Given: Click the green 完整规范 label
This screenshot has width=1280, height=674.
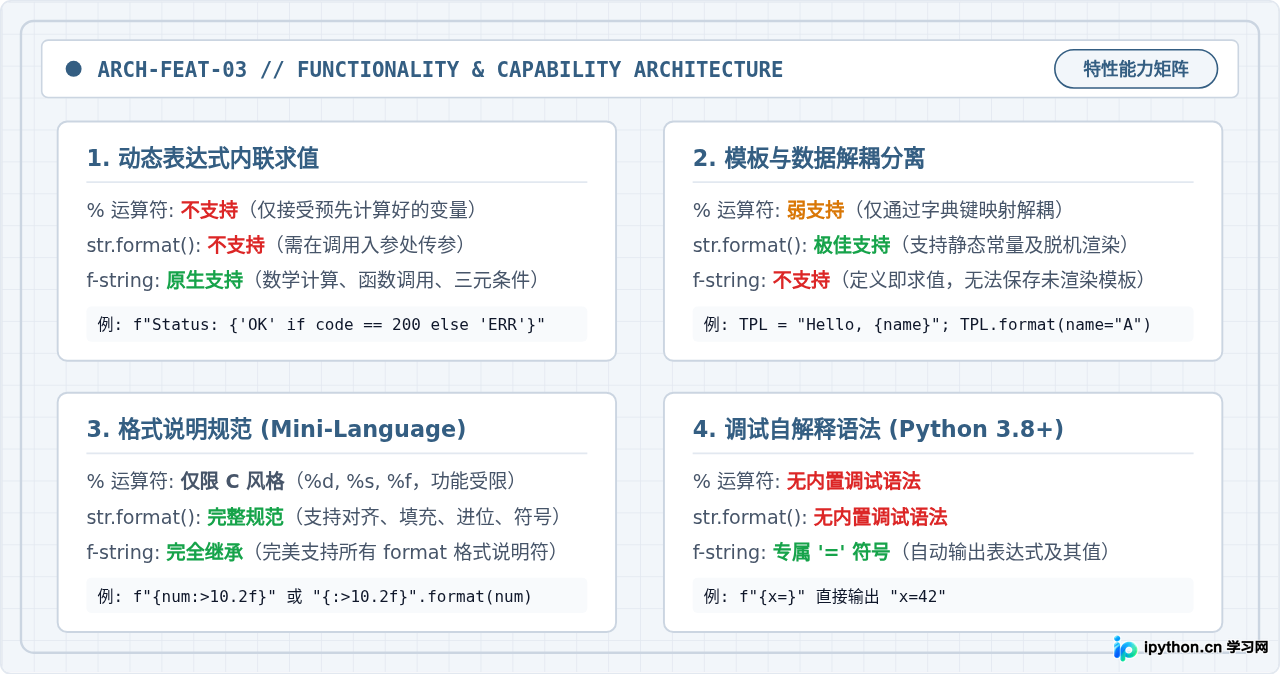Looking at the screenshot, I should tap(246, 517).
